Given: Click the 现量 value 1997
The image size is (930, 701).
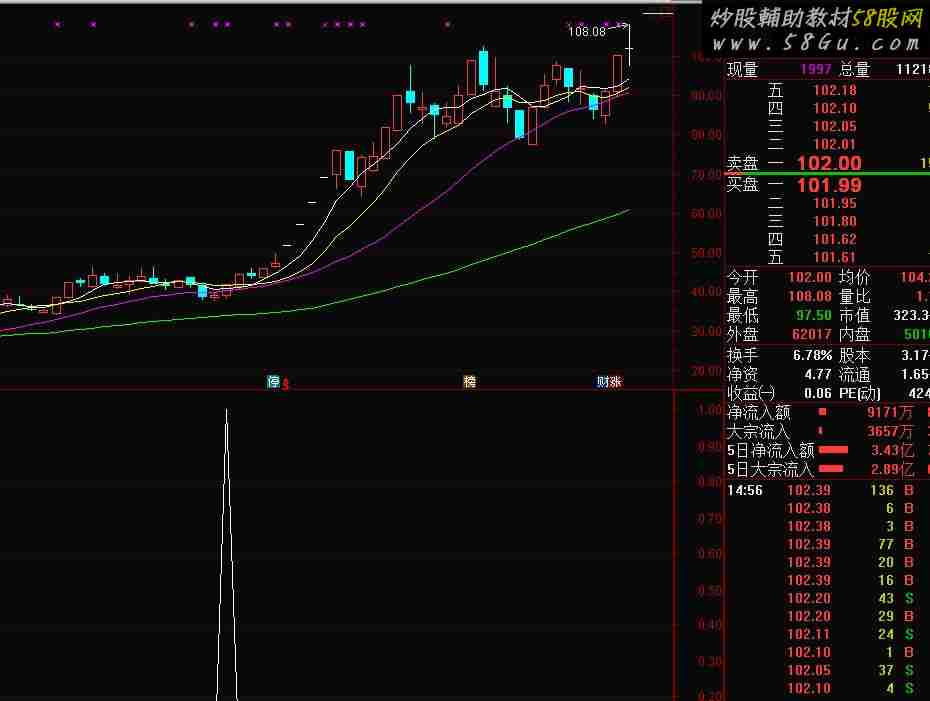Looking at the screenshot, I should point(816,69).
